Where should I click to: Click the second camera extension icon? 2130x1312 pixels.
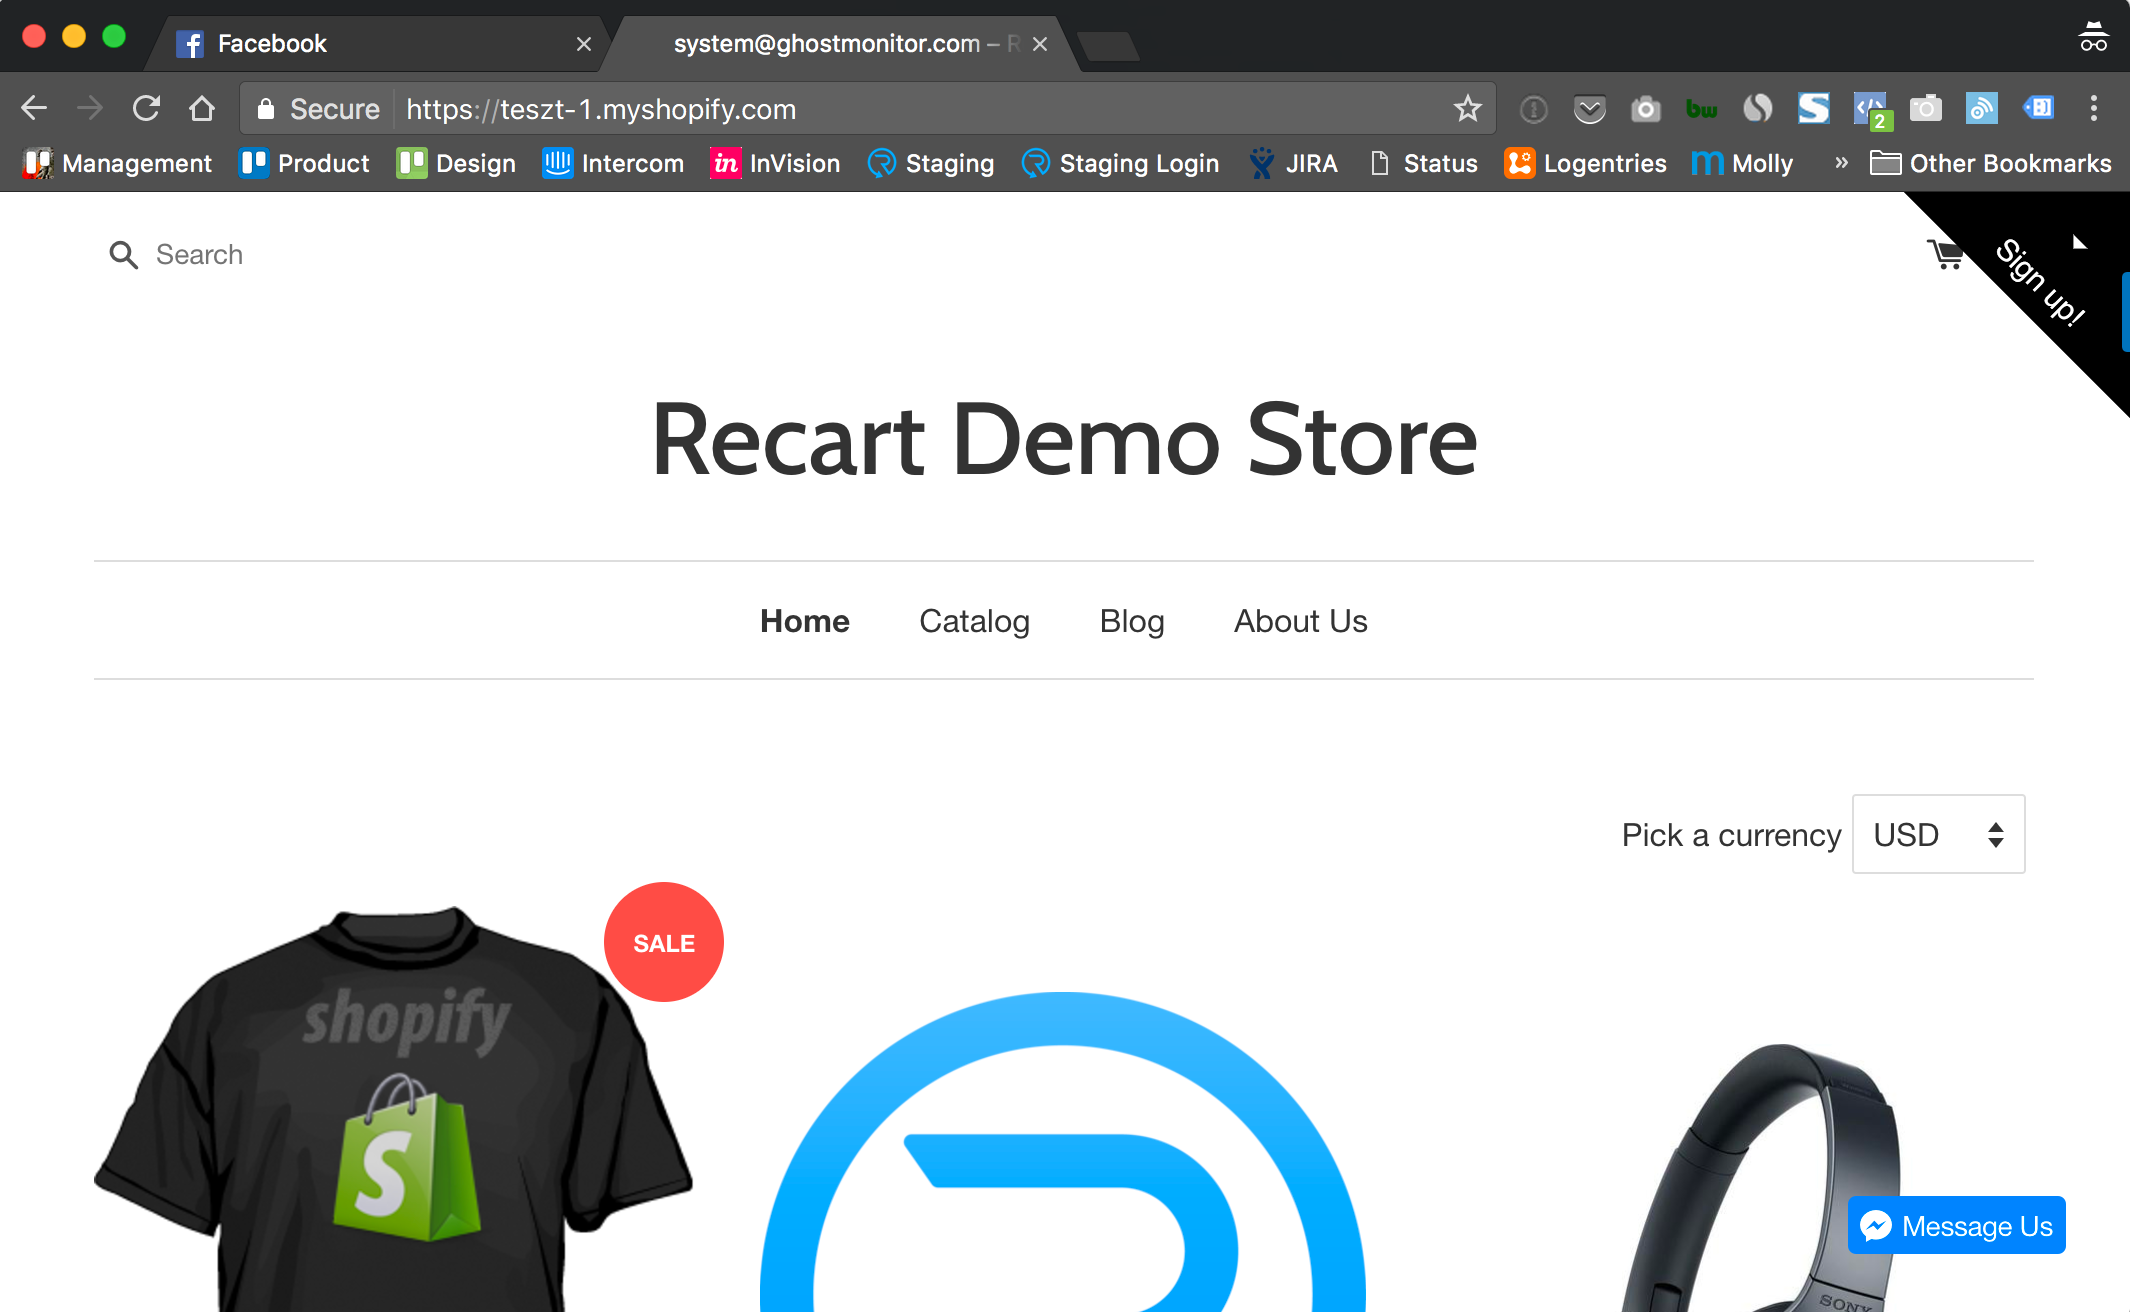(1925, 109)
